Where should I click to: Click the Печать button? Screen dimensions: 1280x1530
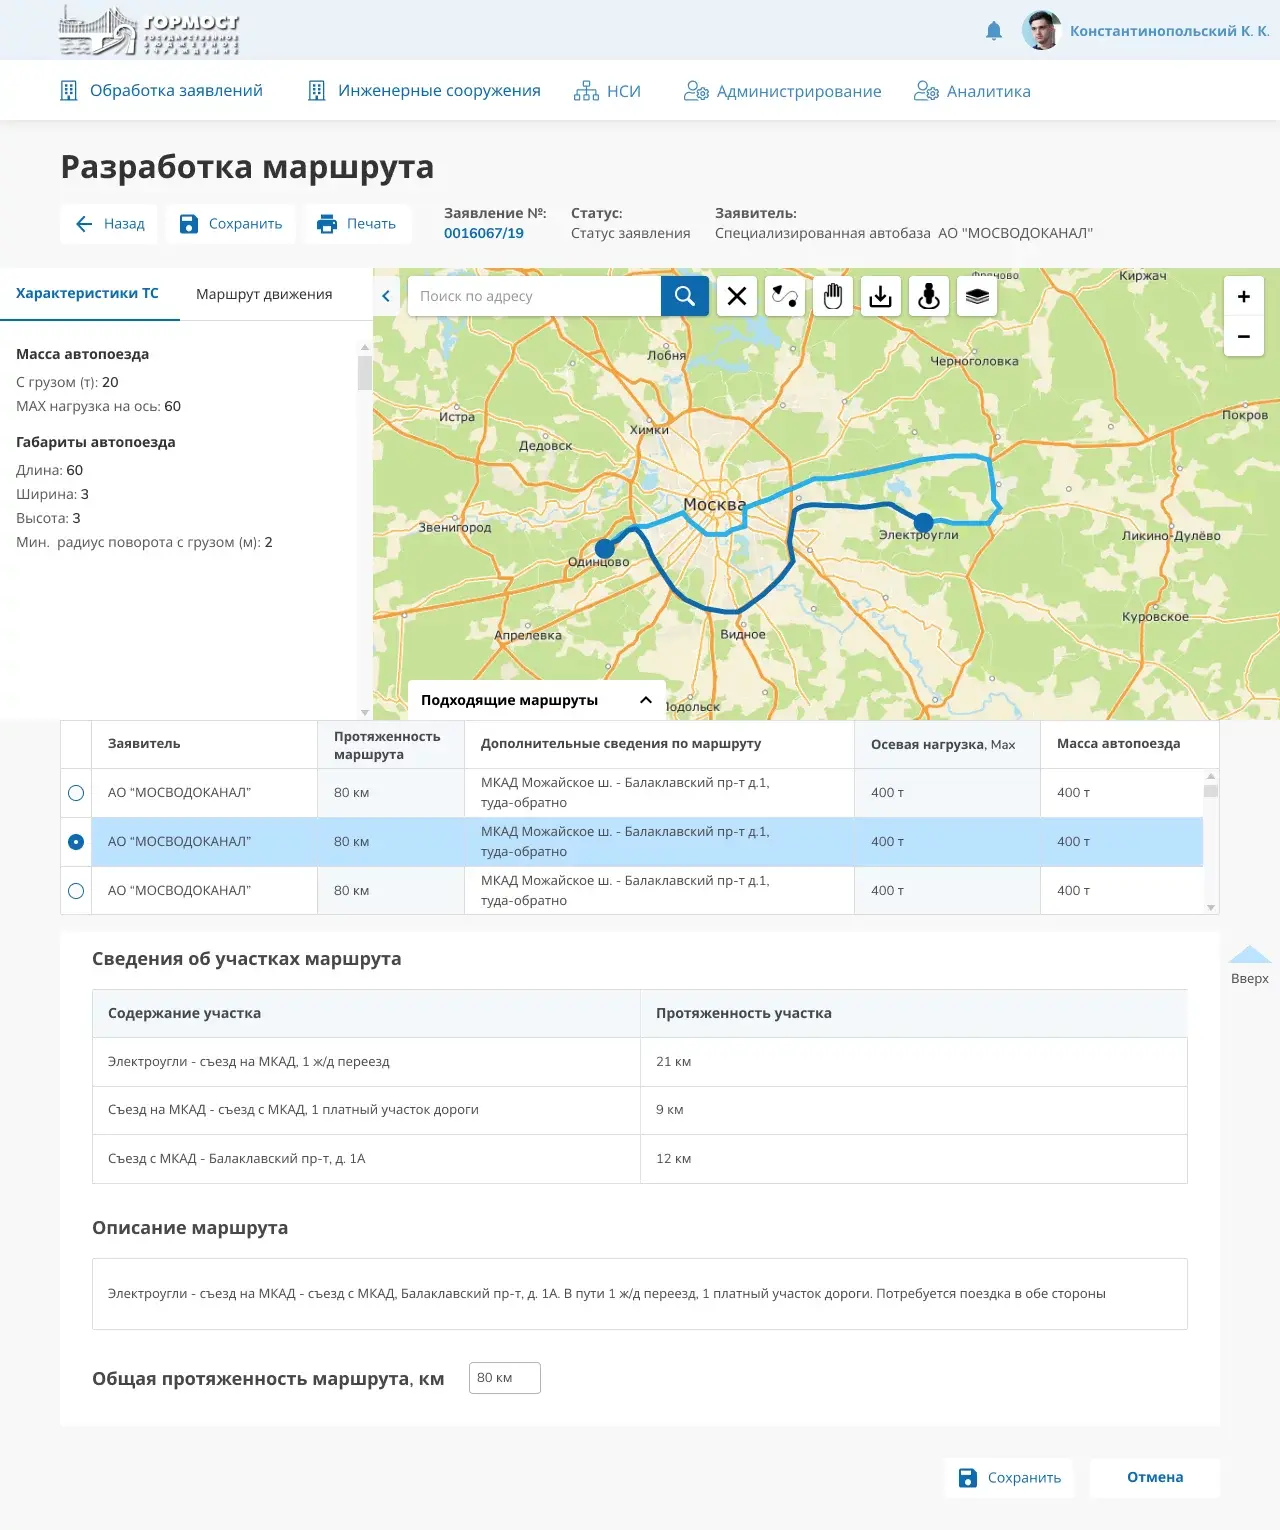pos(357,224)
